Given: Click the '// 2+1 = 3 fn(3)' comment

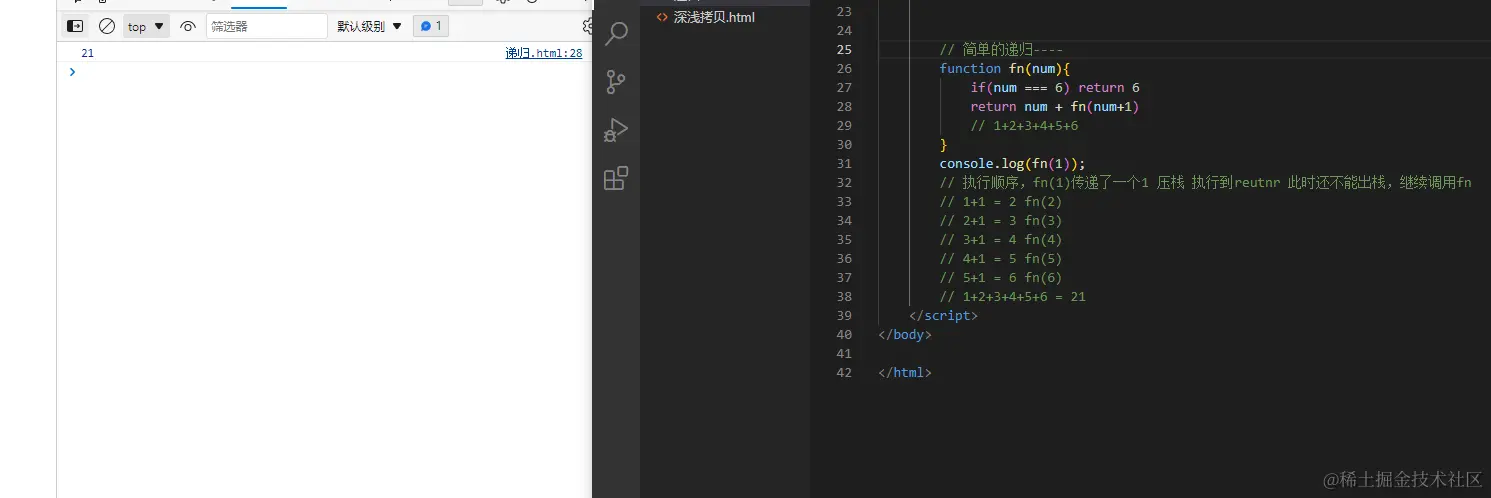Looking at the screenshot, I should click(1000, 220).
